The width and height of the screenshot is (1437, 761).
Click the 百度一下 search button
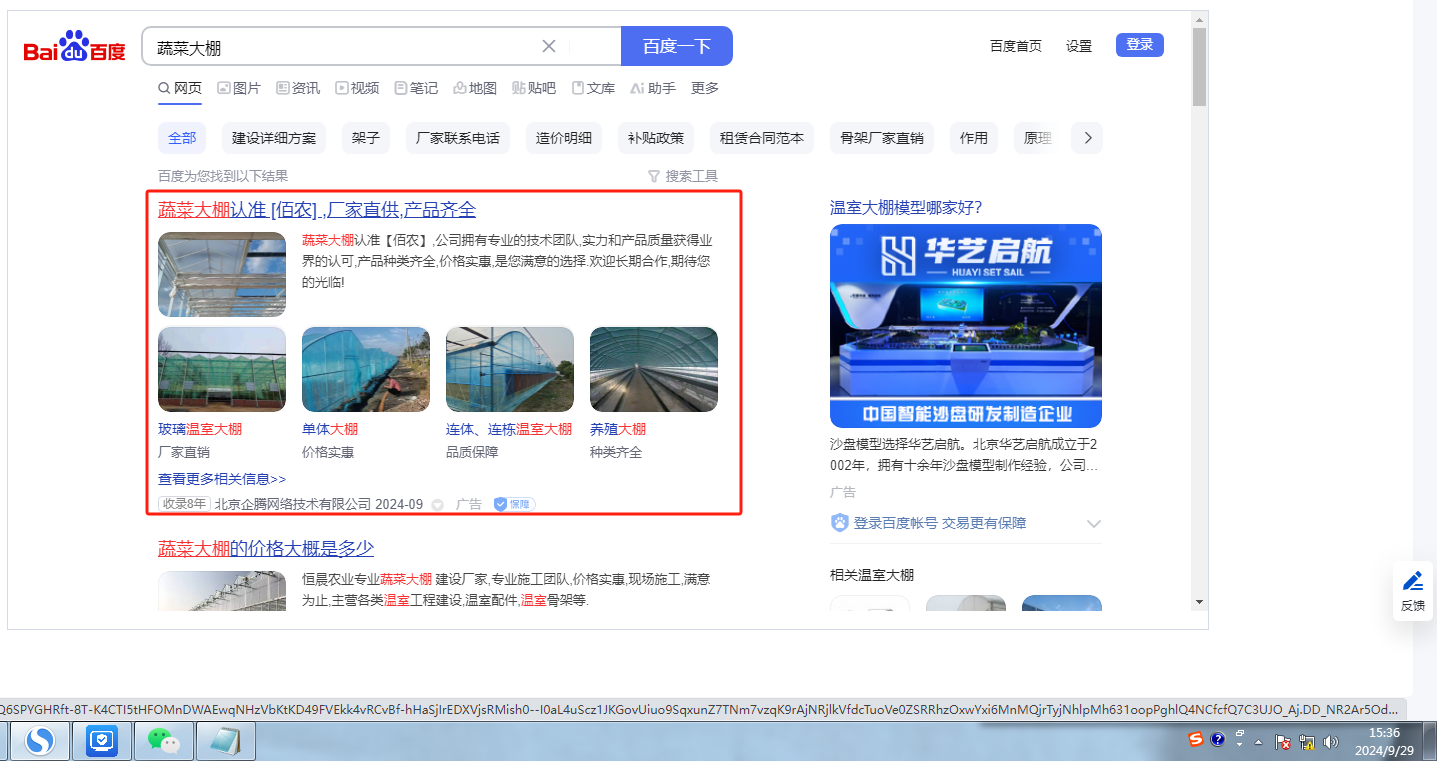[x=677, y=46]
